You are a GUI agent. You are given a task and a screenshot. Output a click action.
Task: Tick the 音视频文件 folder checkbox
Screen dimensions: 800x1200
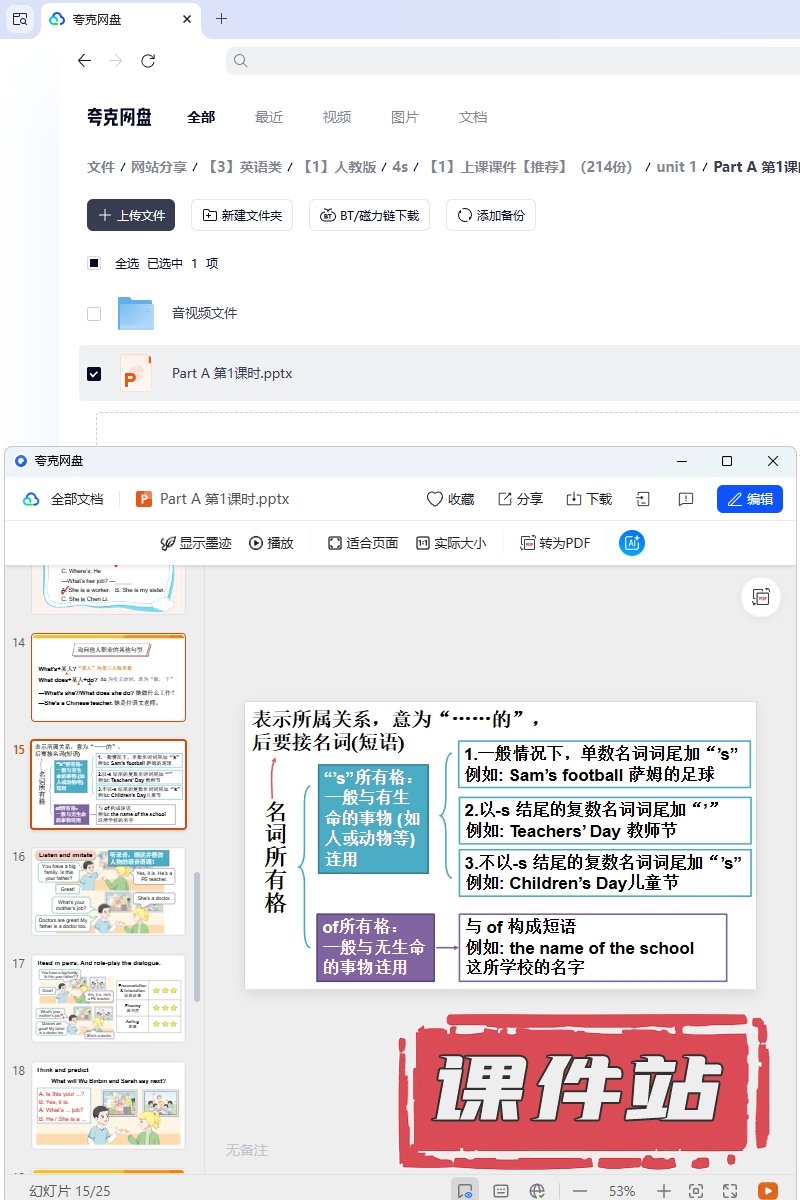tap(94, 314)
